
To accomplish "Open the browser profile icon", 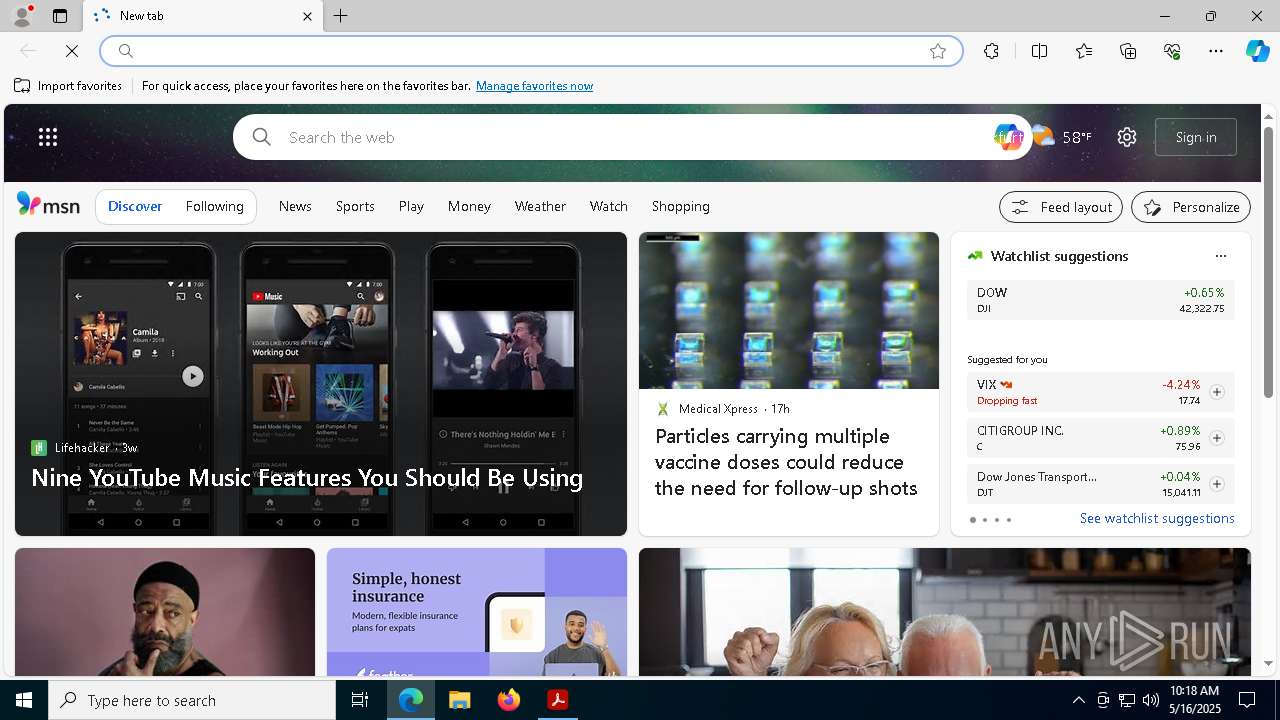I will pos(21,16).
